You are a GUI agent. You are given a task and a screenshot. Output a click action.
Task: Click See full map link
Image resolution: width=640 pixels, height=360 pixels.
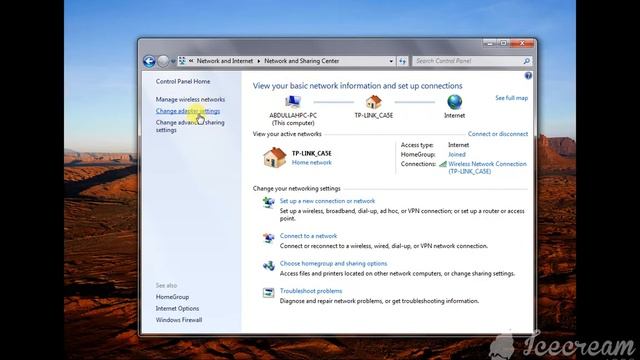511,98
